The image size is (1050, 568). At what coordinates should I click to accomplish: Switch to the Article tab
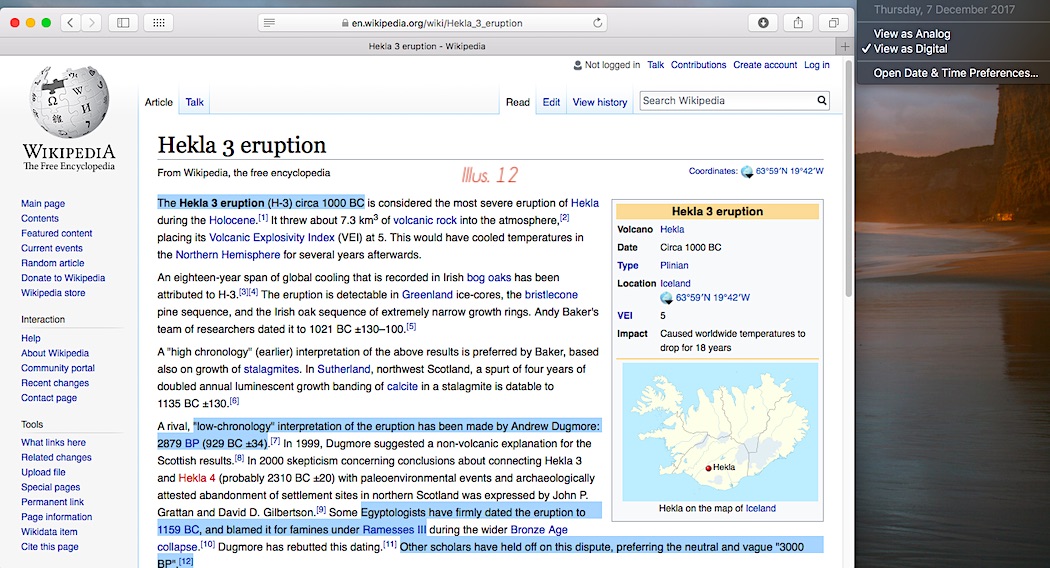coord(159,102)
